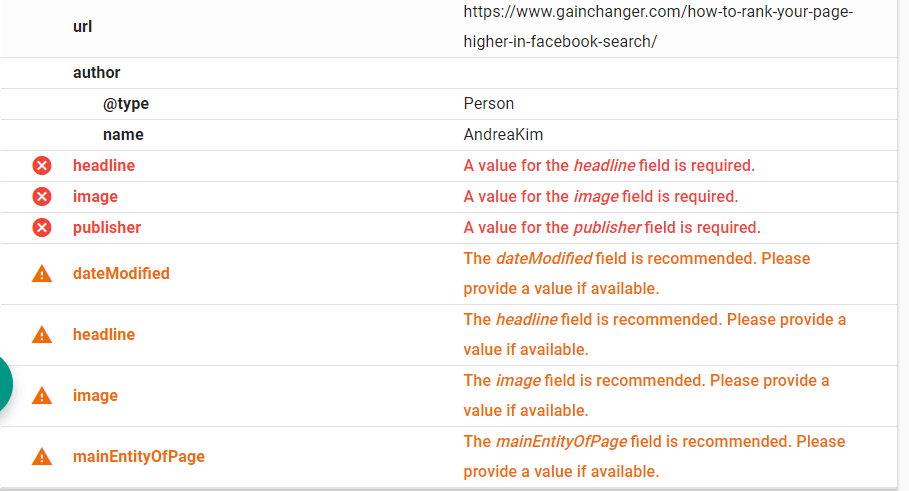The height and width of the screenshot is (491, 909).
Task: Click the red error icon beside publisher
Action: click(x=42, y=228)
